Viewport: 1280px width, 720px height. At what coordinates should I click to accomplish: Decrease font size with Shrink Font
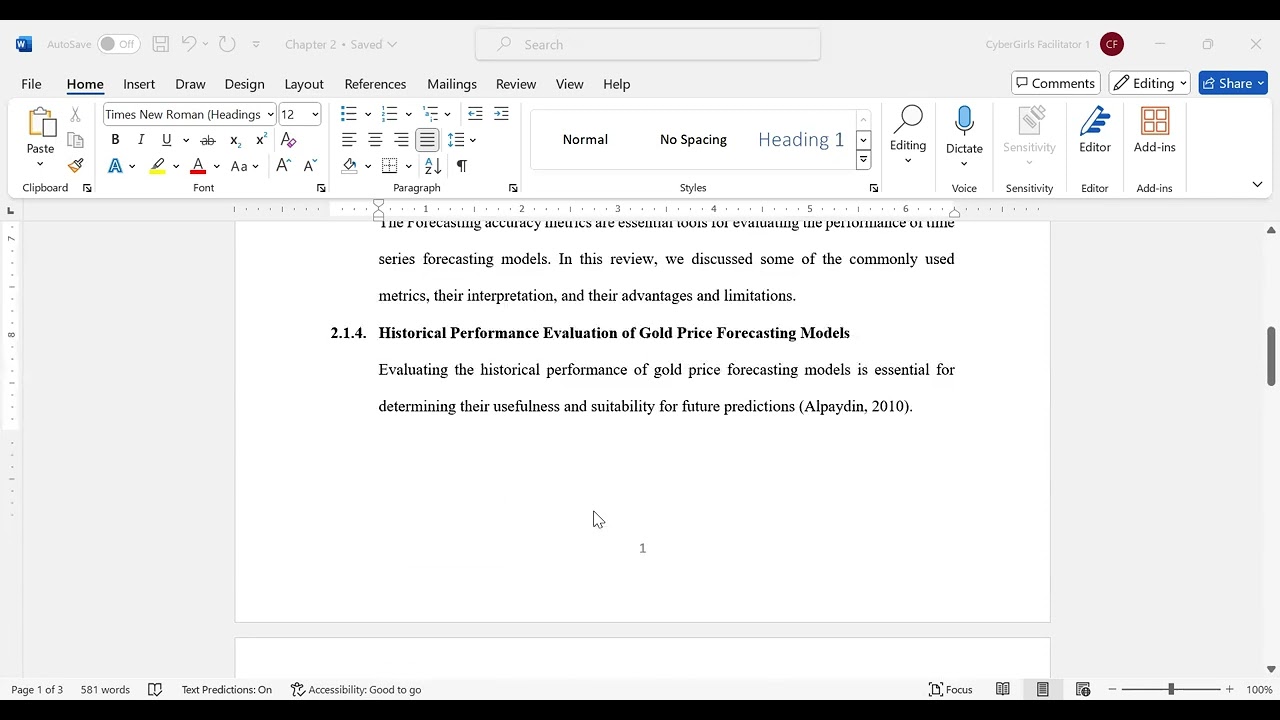(x=310, y=166)
